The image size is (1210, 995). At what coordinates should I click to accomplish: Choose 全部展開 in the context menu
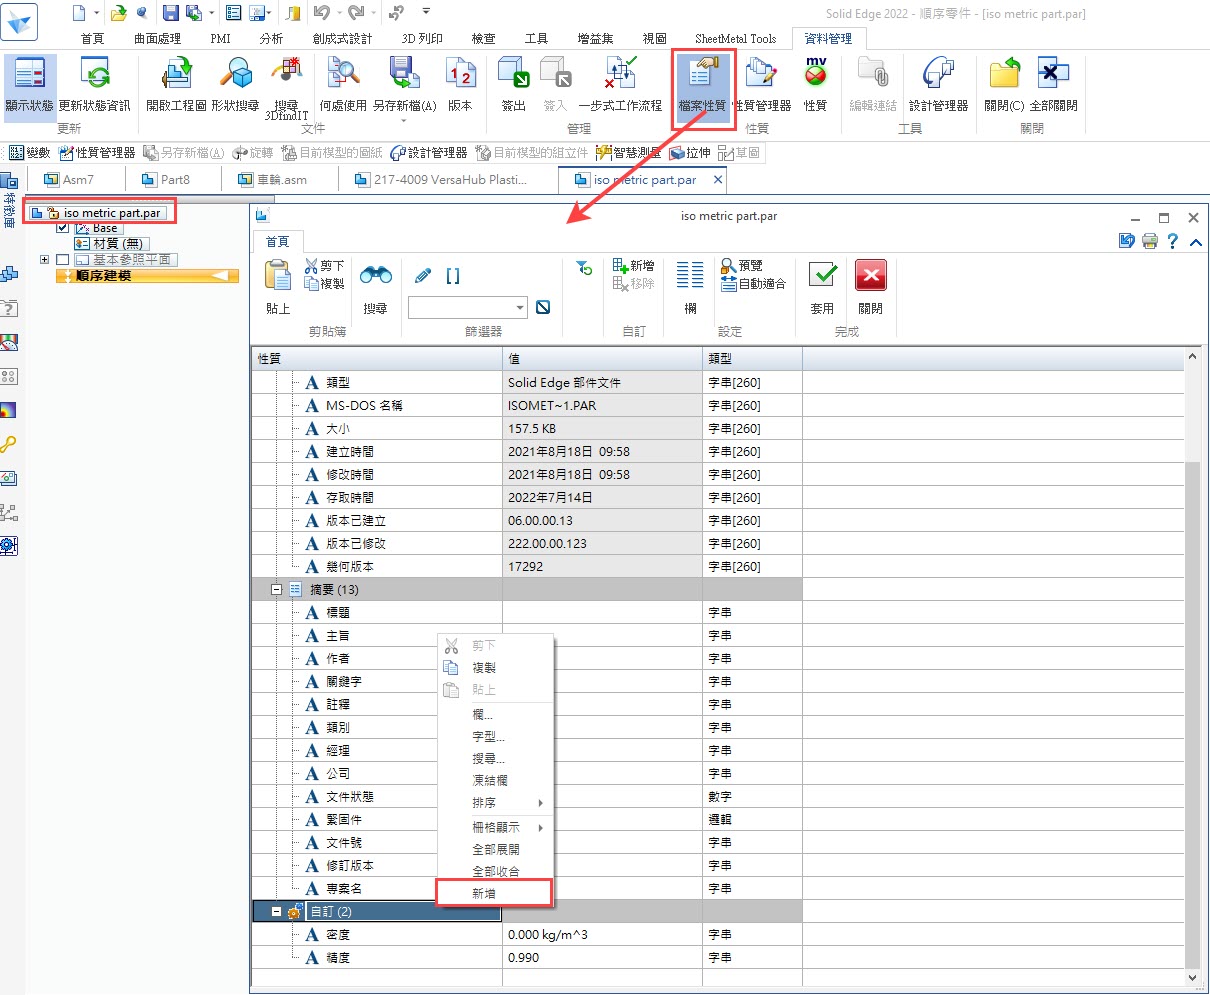point(495,849)
